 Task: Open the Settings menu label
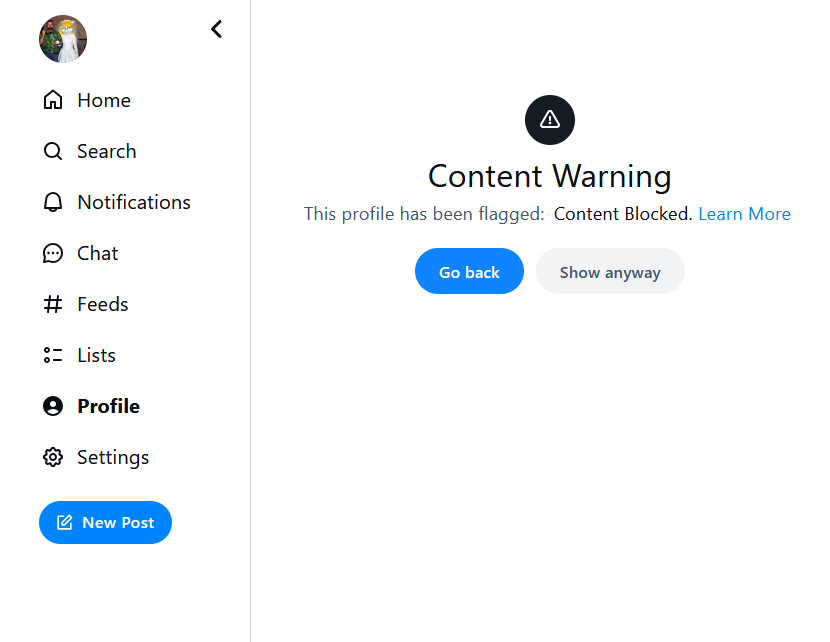[113, 458]
